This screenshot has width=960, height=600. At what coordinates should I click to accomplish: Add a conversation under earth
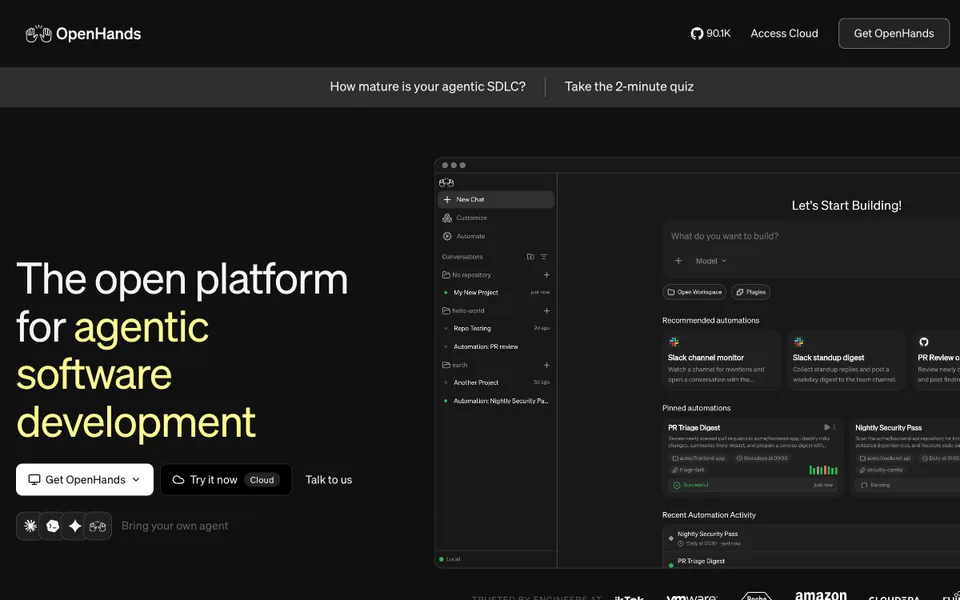[x=547, y=365]
